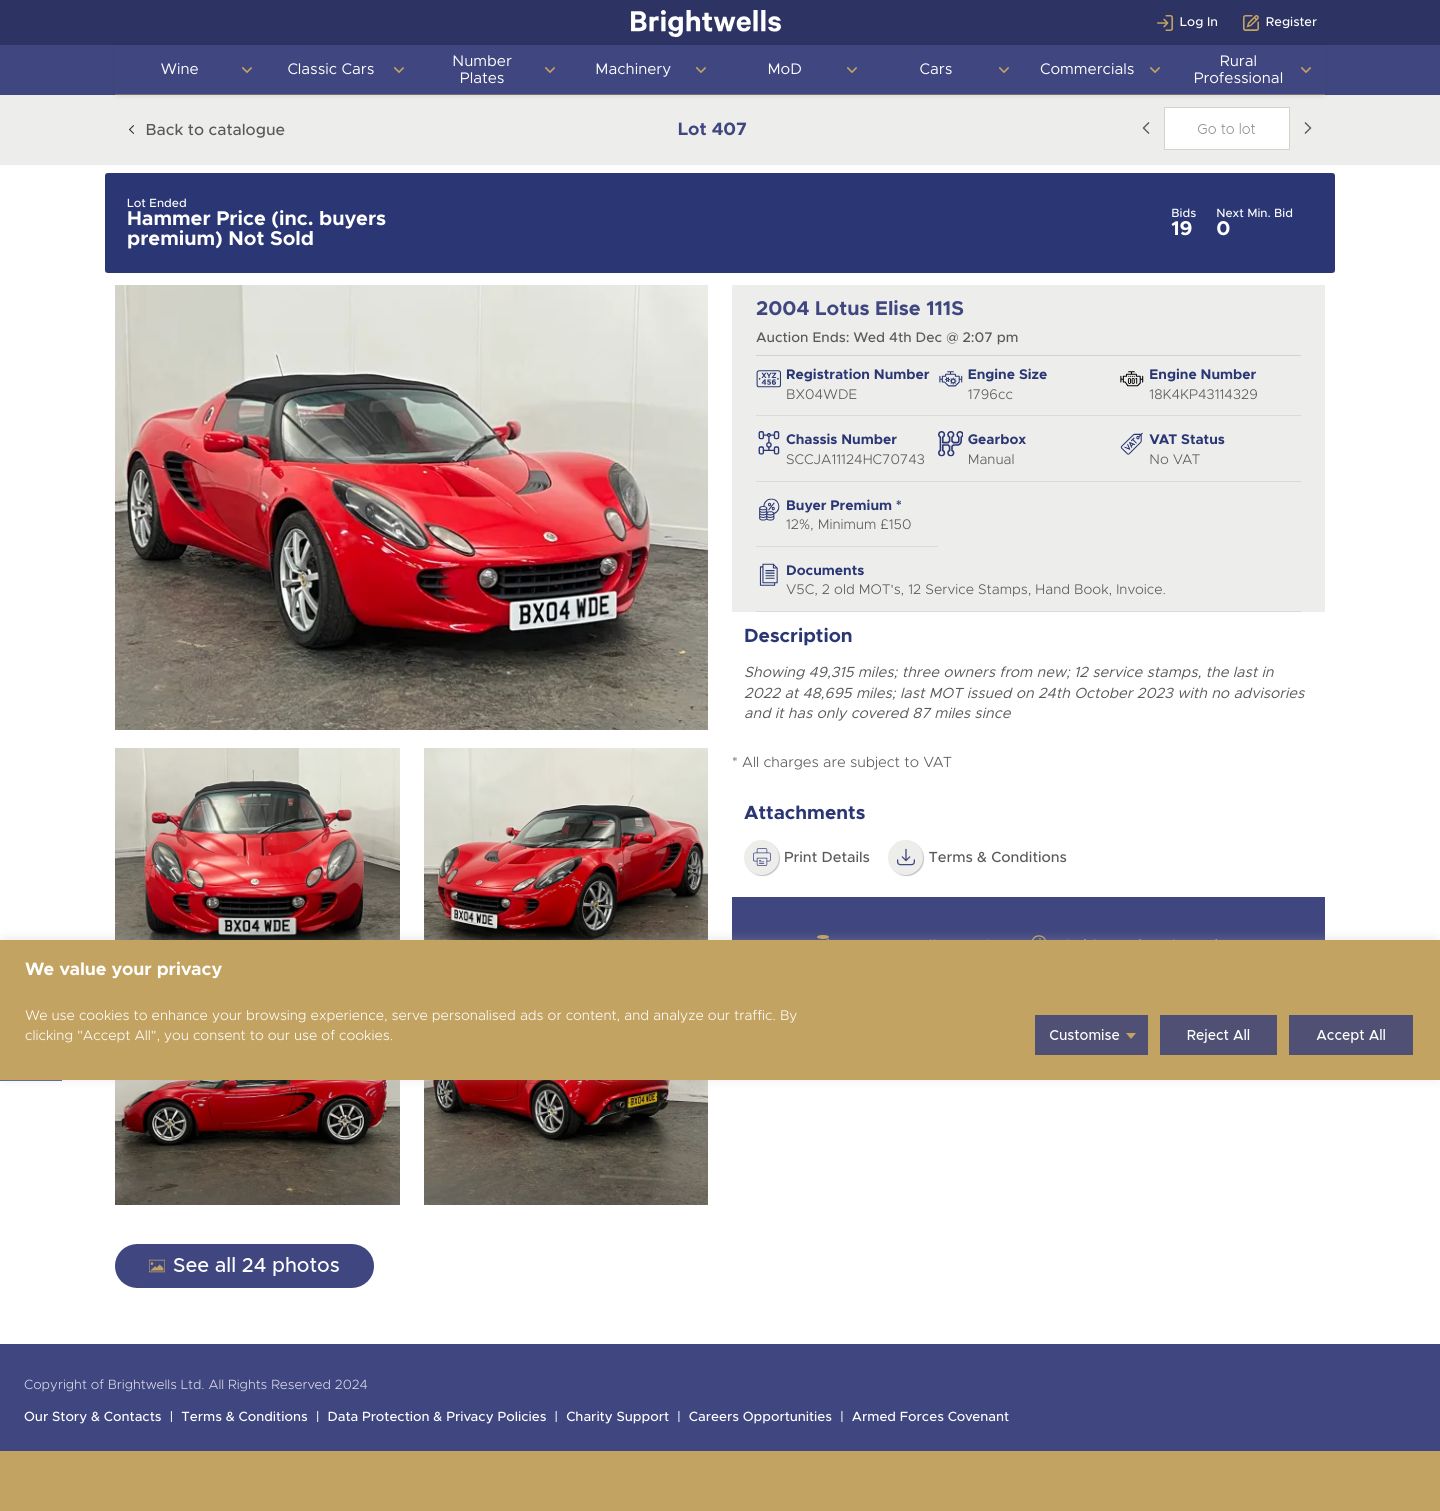This screenshot has width=1440, height=1511.
Task: Open the Customise cookie options dropdown
Action: click(x=1091, y=1035)
